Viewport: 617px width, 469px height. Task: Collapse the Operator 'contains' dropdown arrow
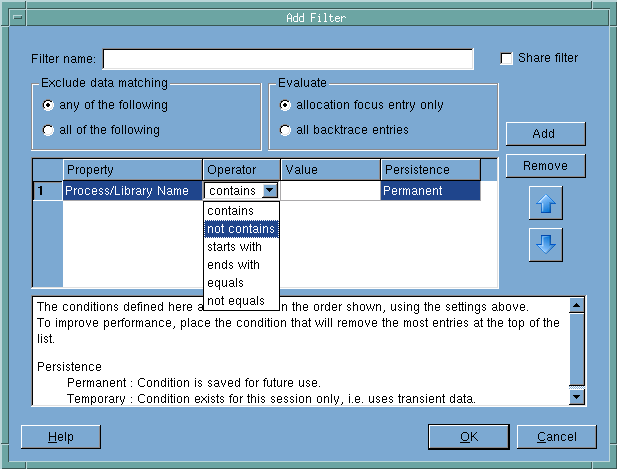pos(268,191)
